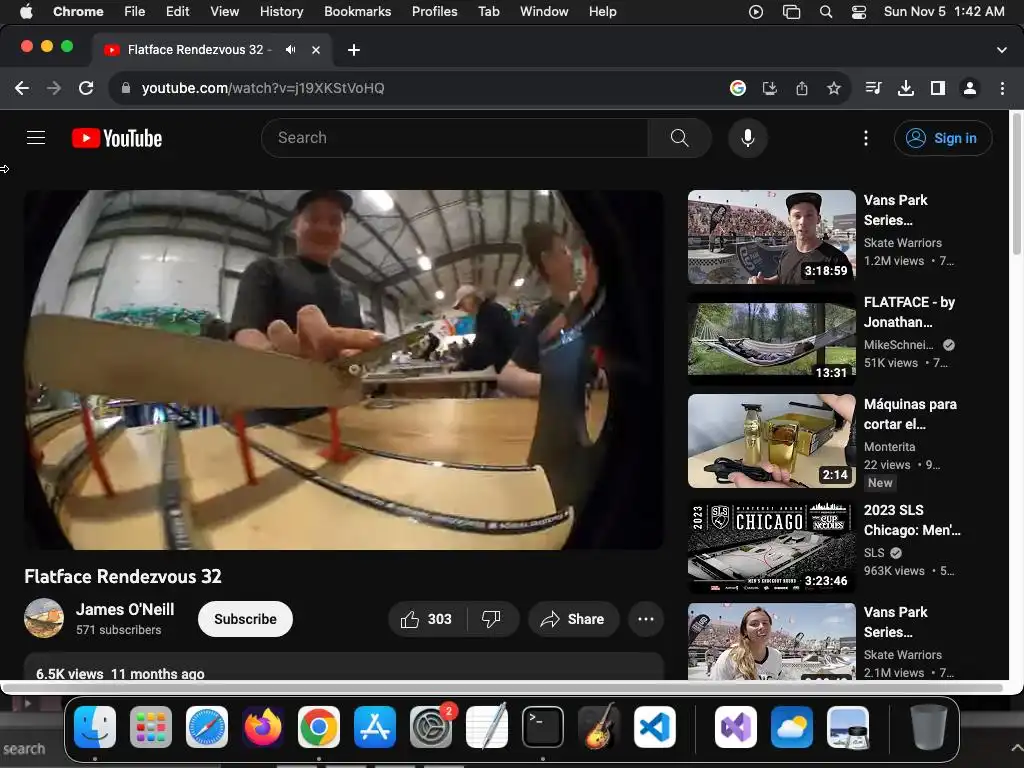Screen dimensions: 1024x768
Task: Open '2023 SLS Chicago: Men'...' title
Action: 912,520
